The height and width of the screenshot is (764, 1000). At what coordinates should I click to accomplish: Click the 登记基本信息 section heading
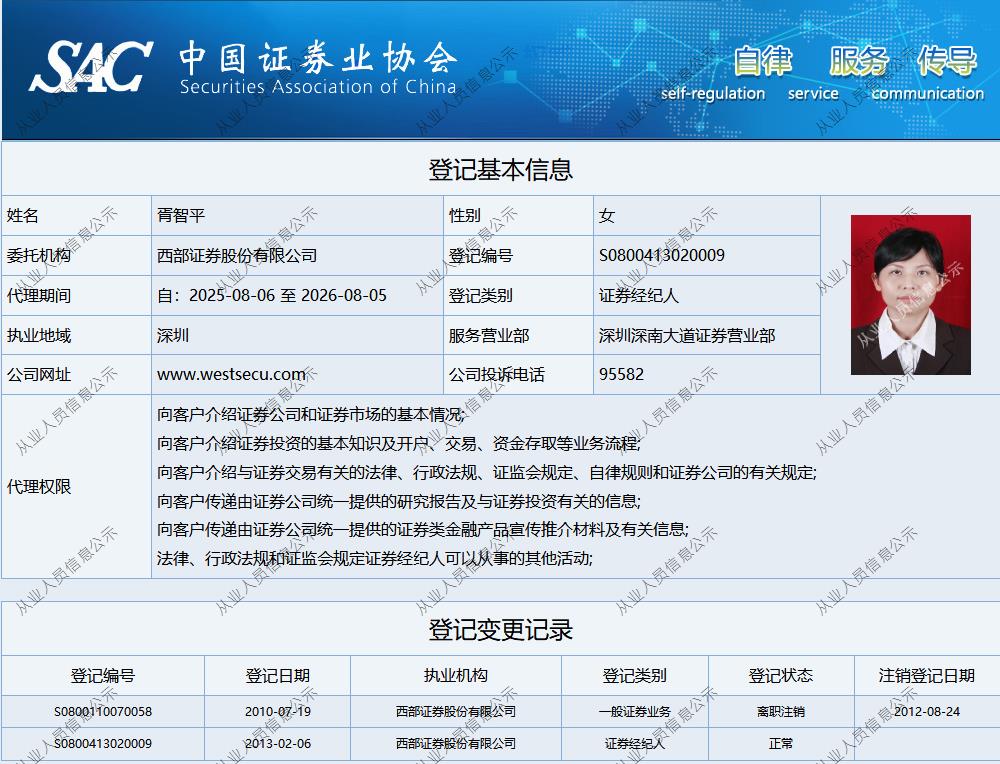pyautogui.click(x=500, y=169)
